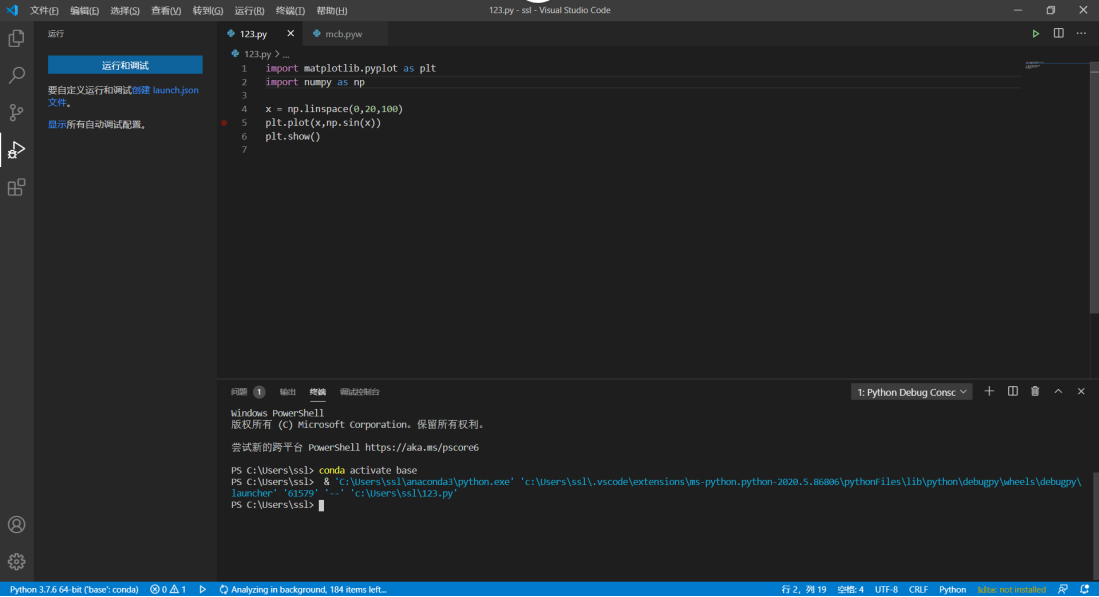Maximize the panel with chevron toggle
This screenshot has height=597, width=1099.
pos(1058,391)
